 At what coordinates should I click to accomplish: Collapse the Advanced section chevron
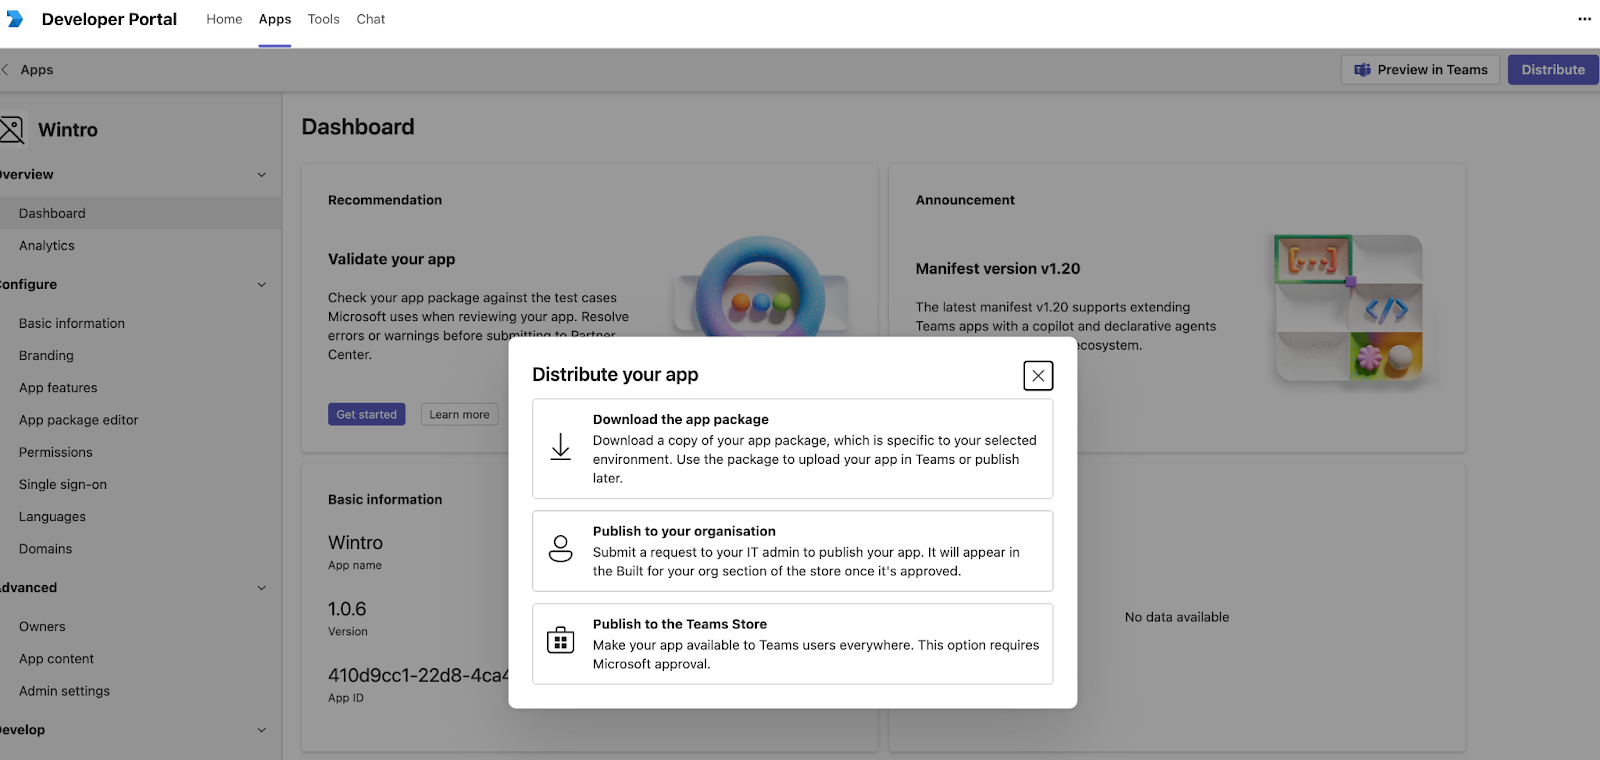pos(262,588)
